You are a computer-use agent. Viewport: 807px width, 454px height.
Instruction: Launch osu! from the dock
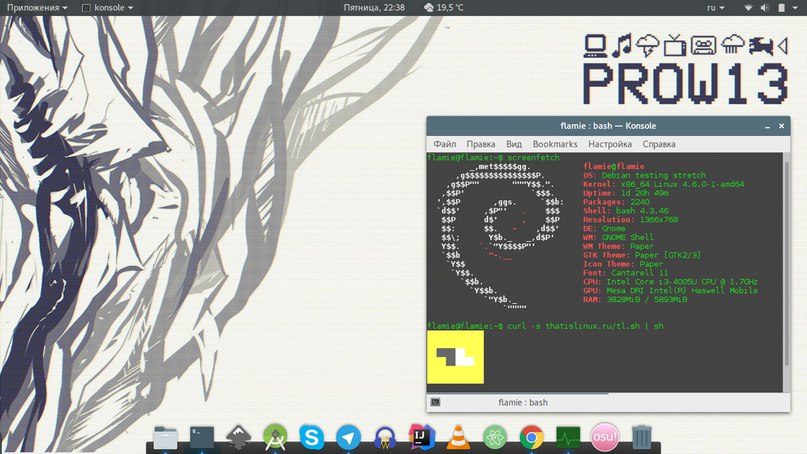point(605,437)
